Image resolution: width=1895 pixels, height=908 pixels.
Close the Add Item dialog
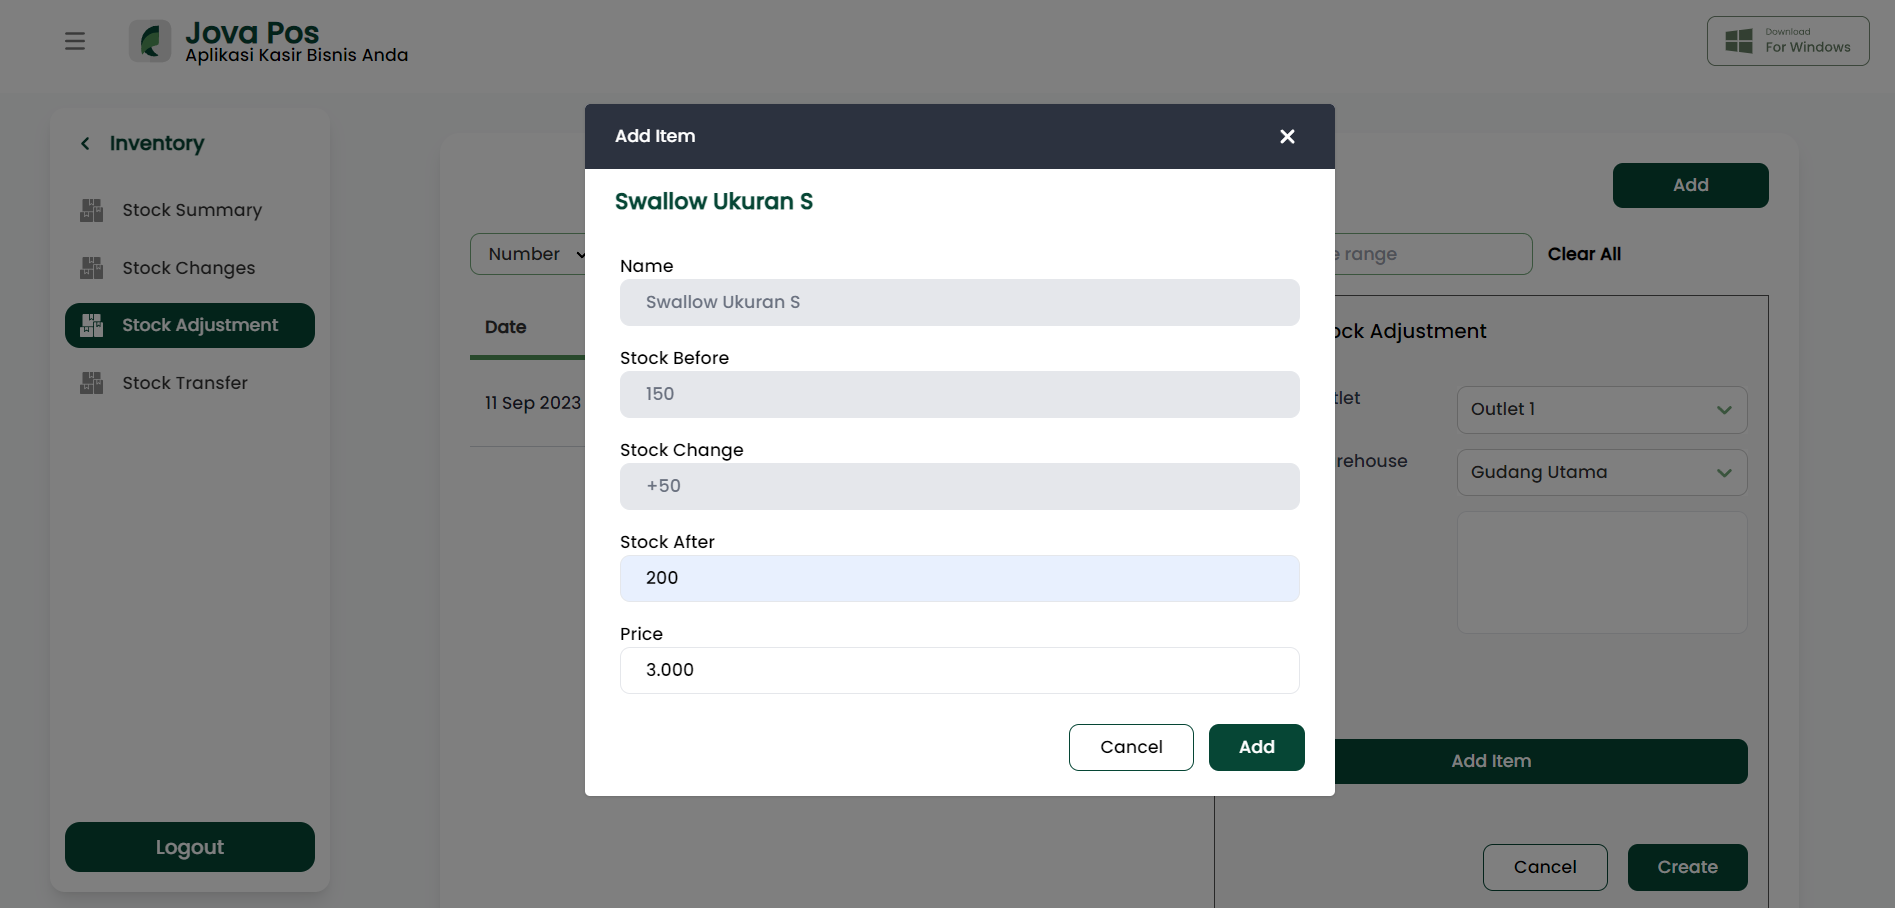pyautogui.click(x=1287, y=136)
